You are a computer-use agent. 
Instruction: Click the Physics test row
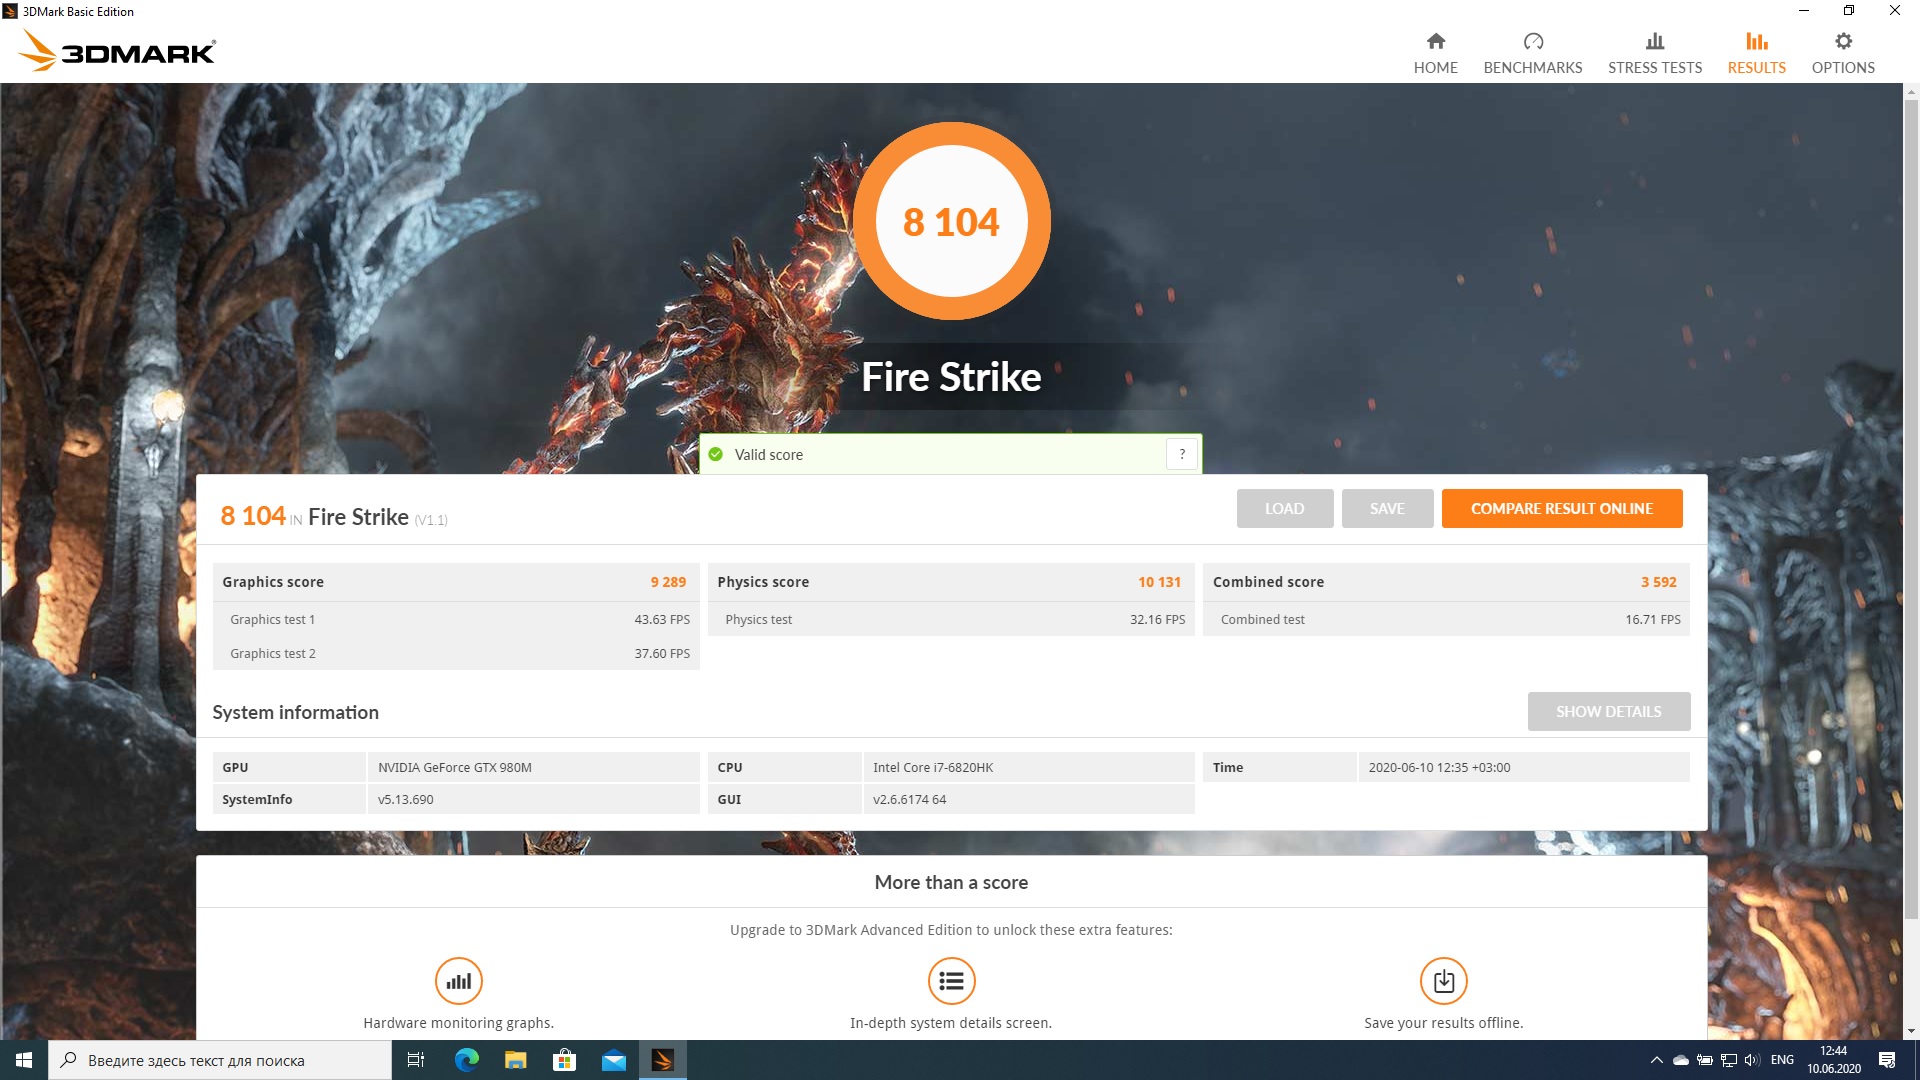(951, 619)
